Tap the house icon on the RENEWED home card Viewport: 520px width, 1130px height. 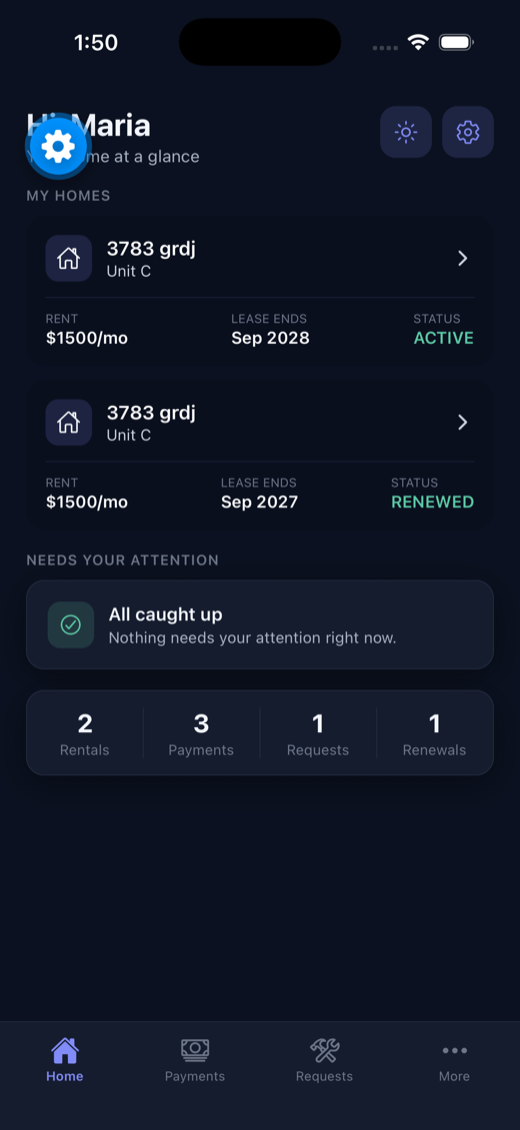tap(68, 422)
